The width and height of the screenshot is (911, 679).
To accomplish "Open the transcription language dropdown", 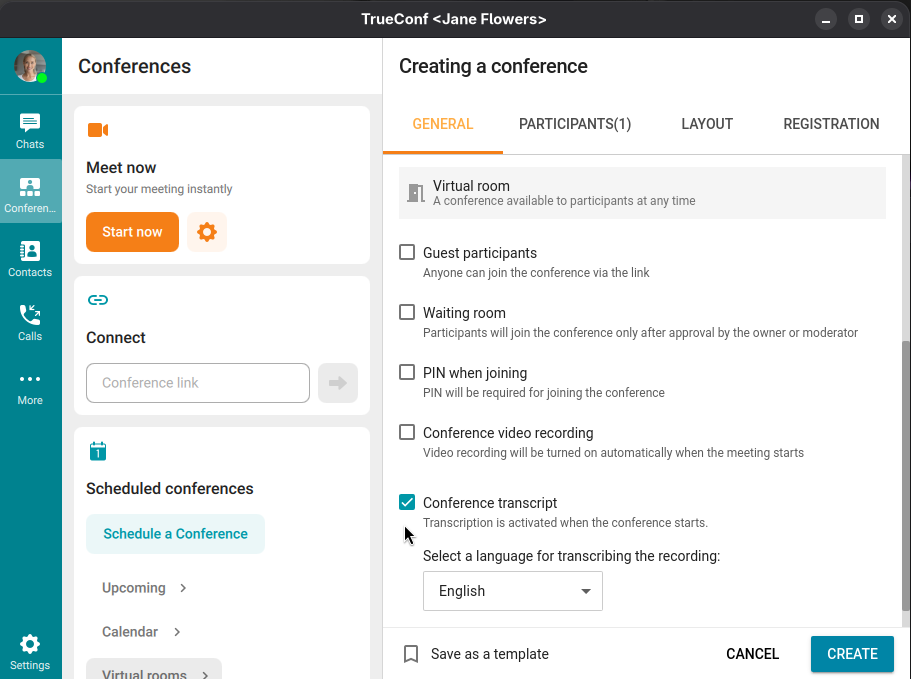I will point(512,591).
